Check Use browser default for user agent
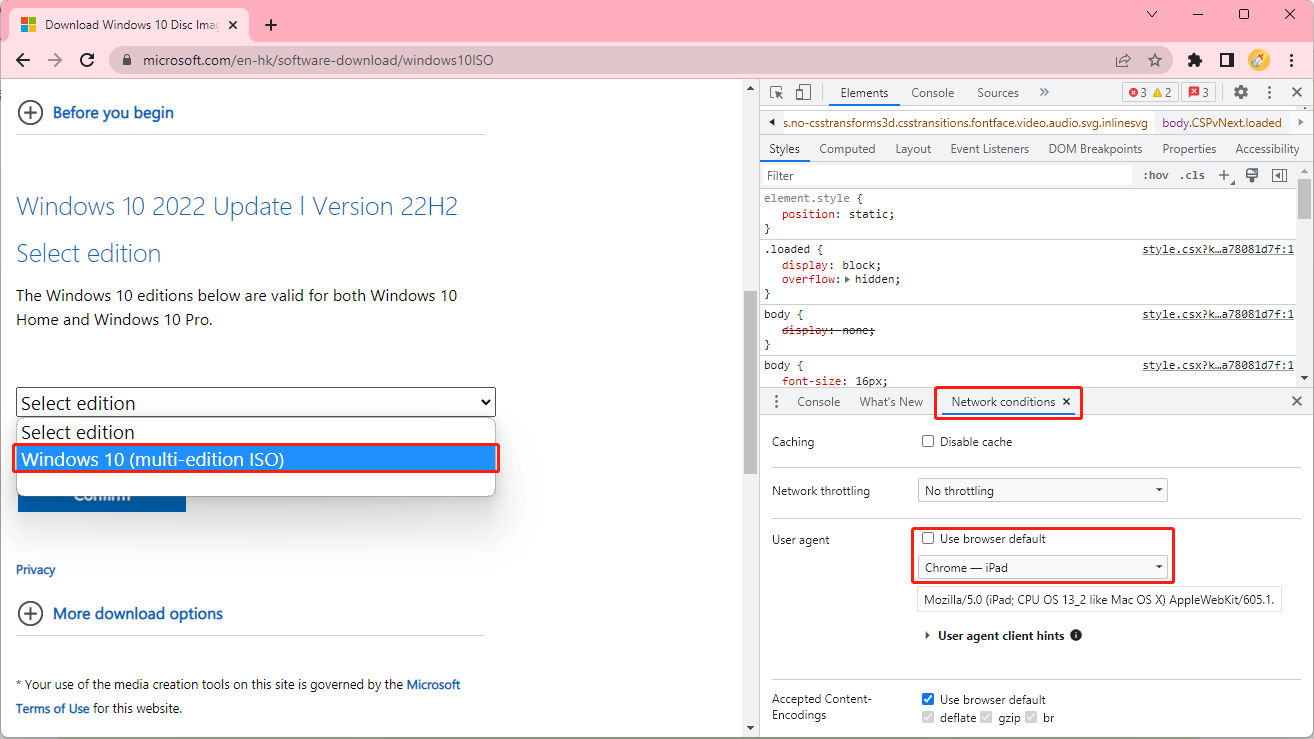 click(x=928, y=538)
